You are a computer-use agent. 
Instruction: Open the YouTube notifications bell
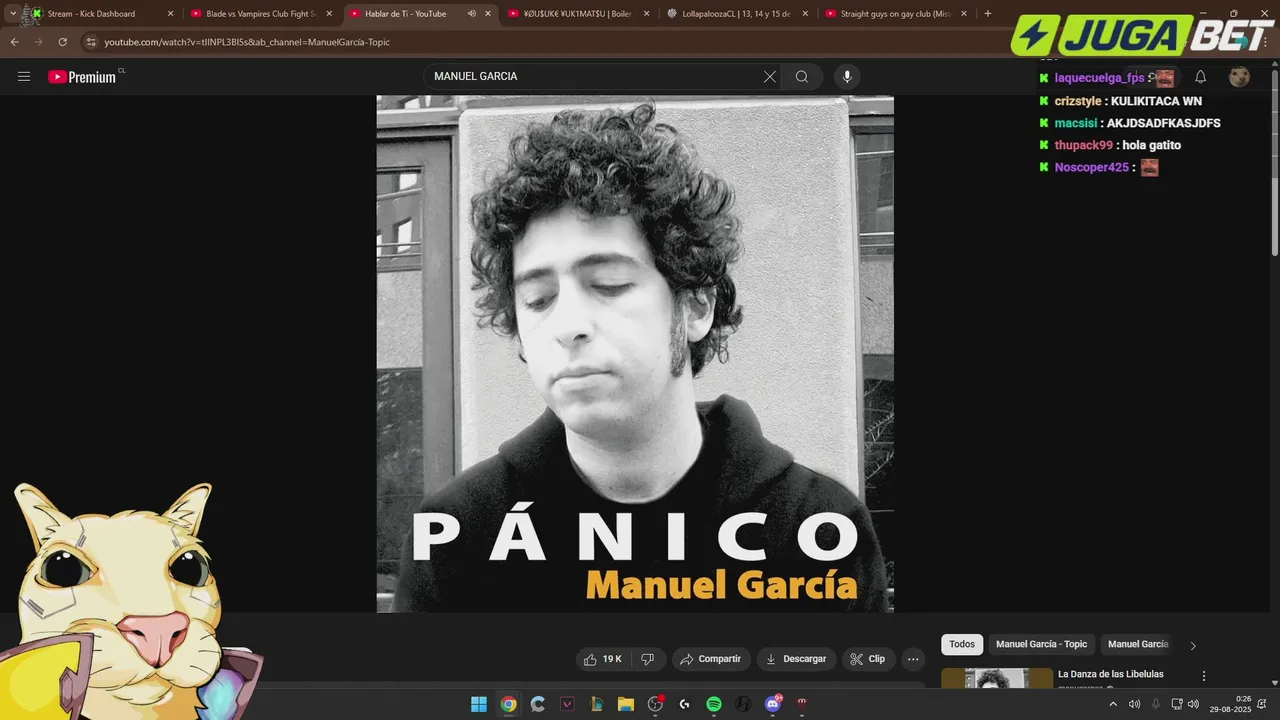[1201, 77]
